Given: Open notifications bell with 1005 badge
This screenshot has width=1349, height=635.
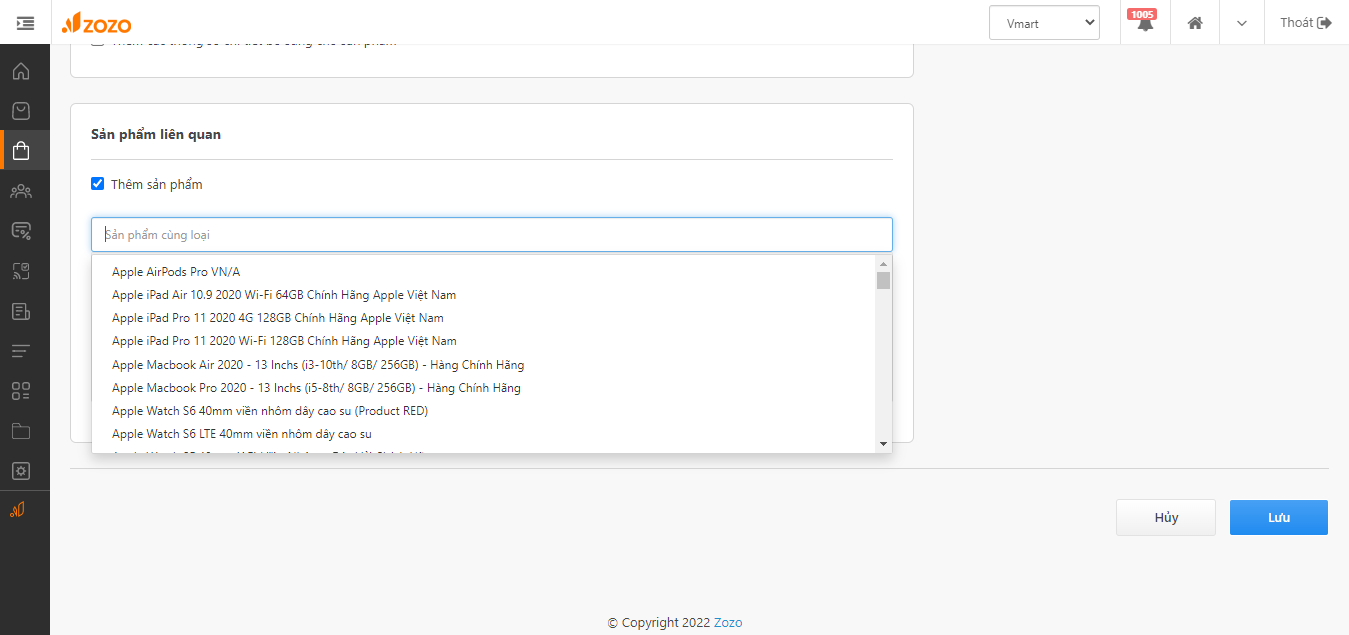Looking at the screenshot, I should [1144, 22].
